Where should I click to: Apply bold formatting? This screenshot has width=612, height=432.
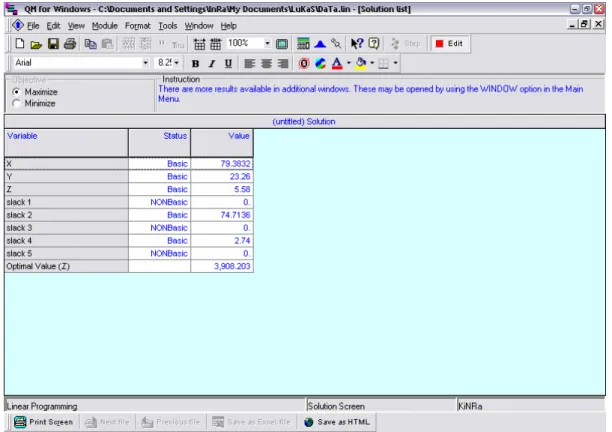[196, 64]
